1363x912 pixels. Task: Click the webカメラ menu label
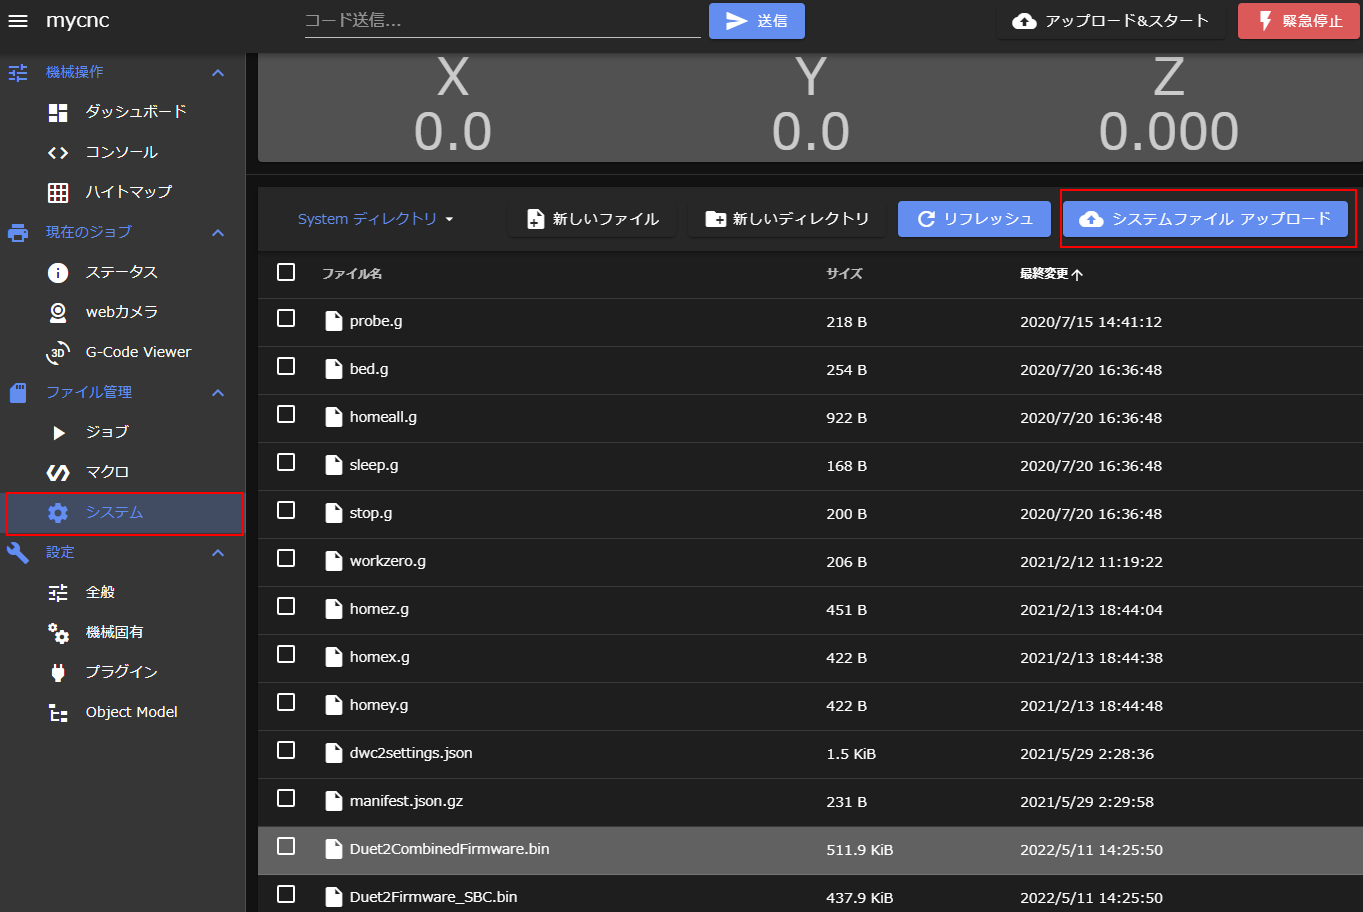pyautogui.click(x=122, y=312)
